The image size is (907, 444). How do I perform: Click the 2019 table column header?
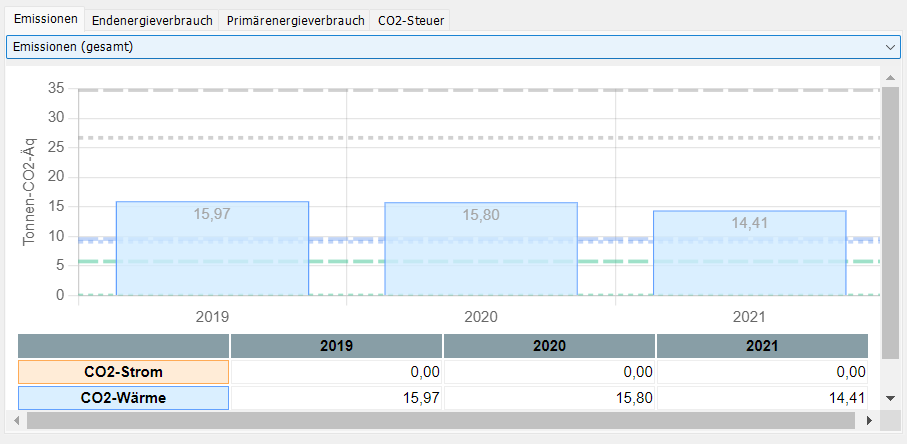tap(336, 346)
